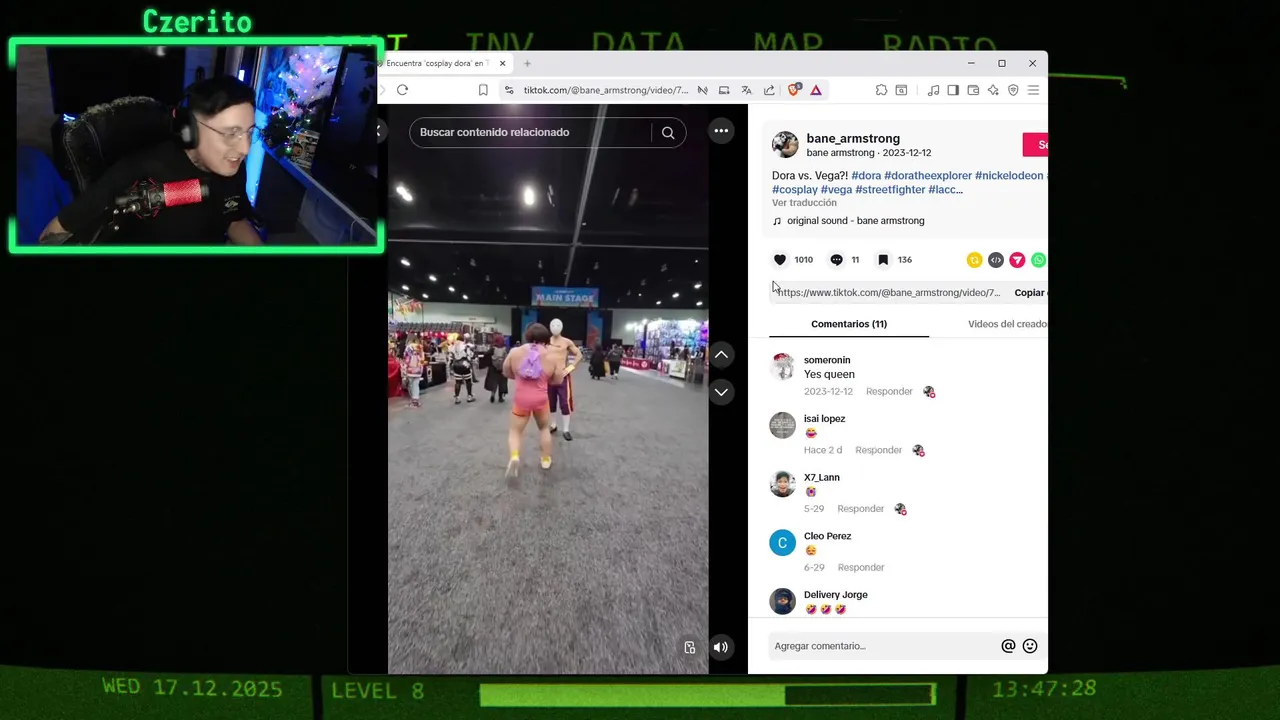Open site settings icon left of the URL
Screen dimensions: 1280x720
pyautogui.click(x=509, y=90)
